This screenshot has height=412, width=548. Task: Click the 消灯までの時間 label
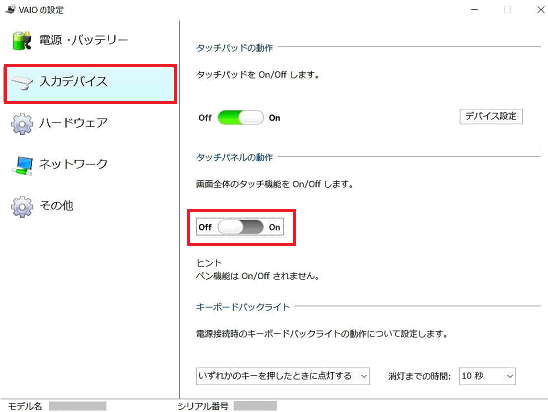pos(419,376)
